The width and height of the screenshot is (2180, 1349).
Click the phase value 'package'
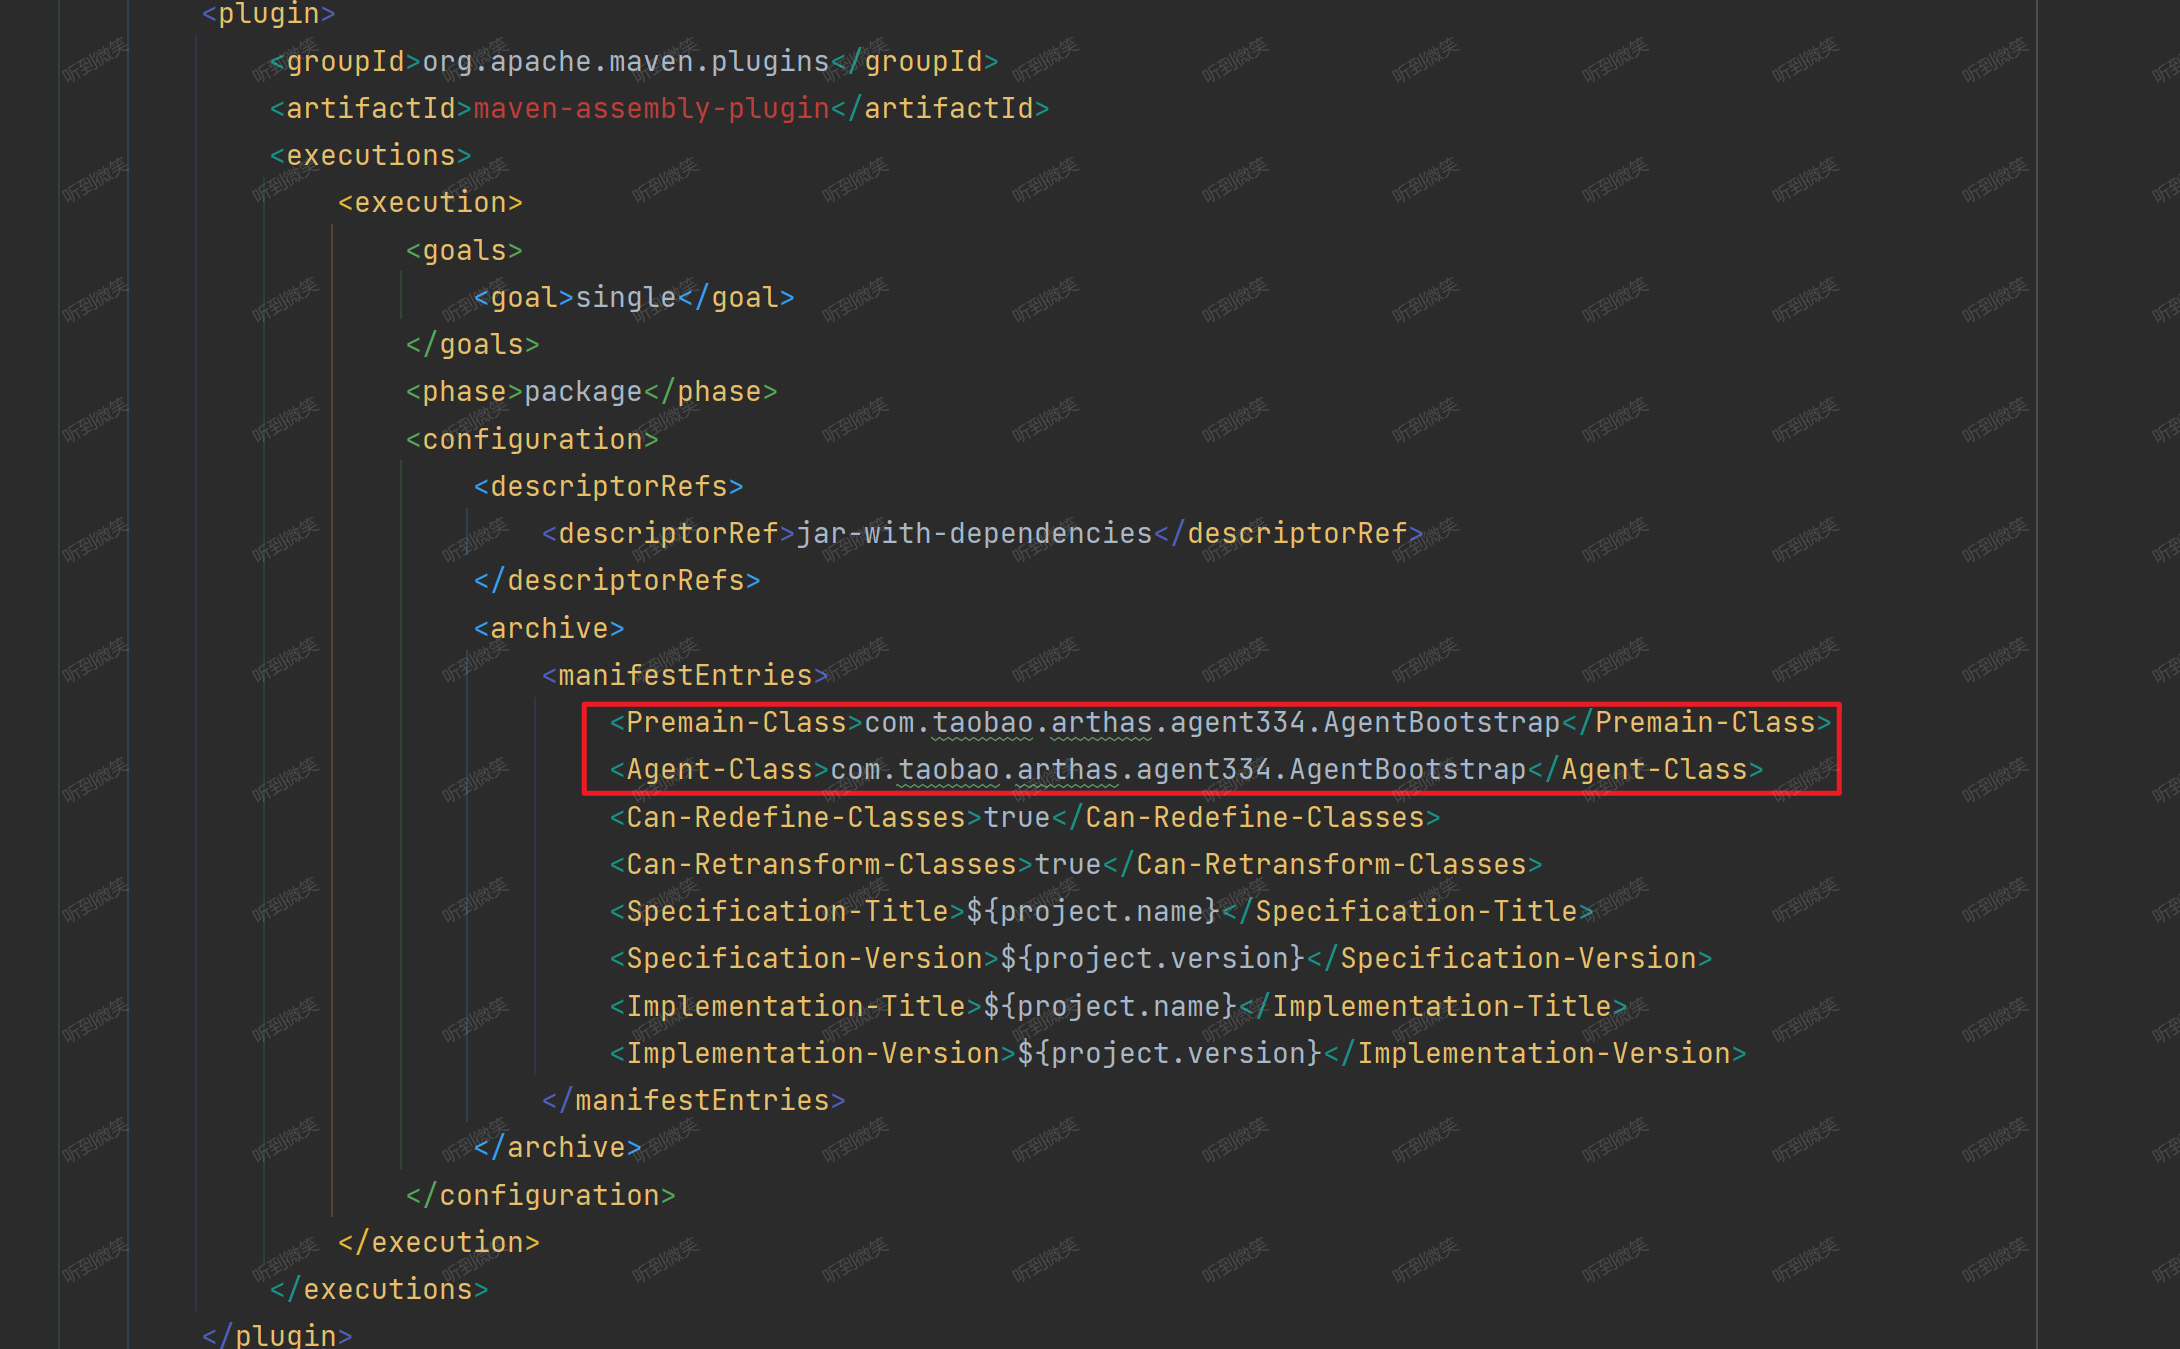pyautogui.click(x=582, y=391)
